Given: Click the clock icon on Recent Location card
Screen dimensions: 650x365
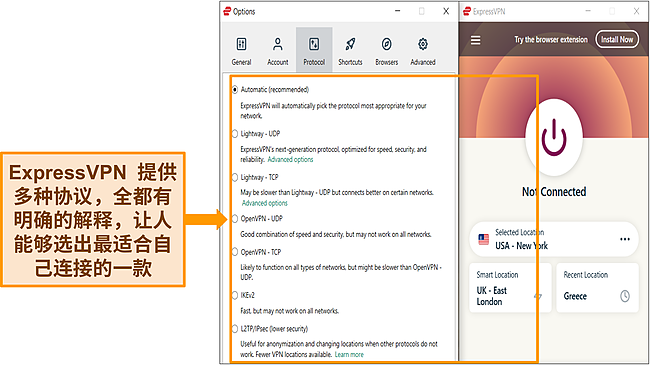Looking at the screenshot, I should click(625, 296).
